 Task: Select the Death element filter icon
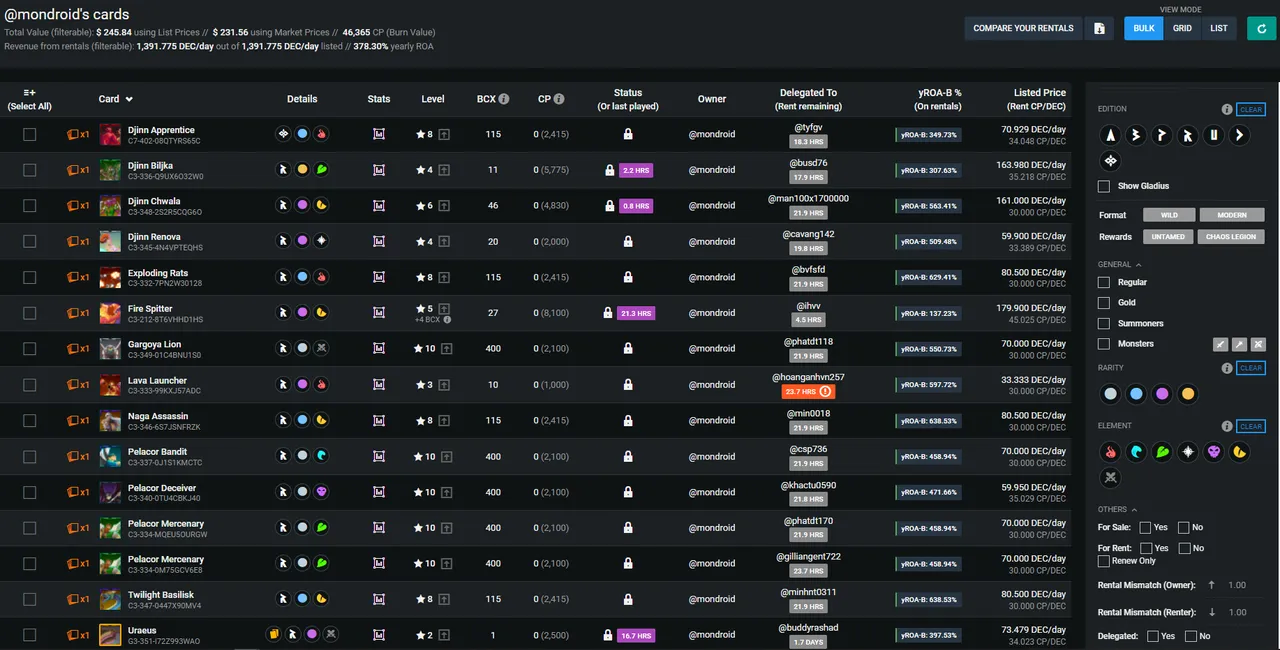click(1214, 453)
